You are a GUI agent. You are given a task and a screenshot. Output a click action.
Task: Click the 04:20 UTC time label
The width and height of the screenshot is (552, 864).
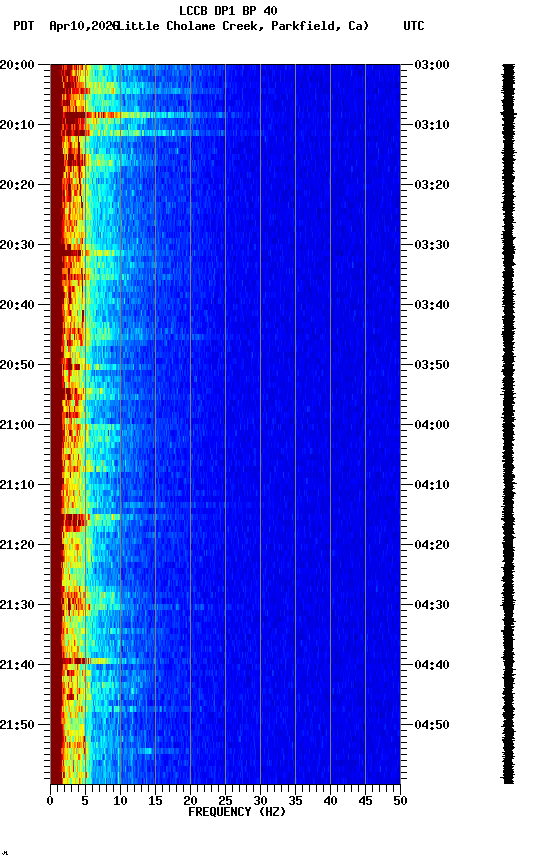[x=432, y=546]
